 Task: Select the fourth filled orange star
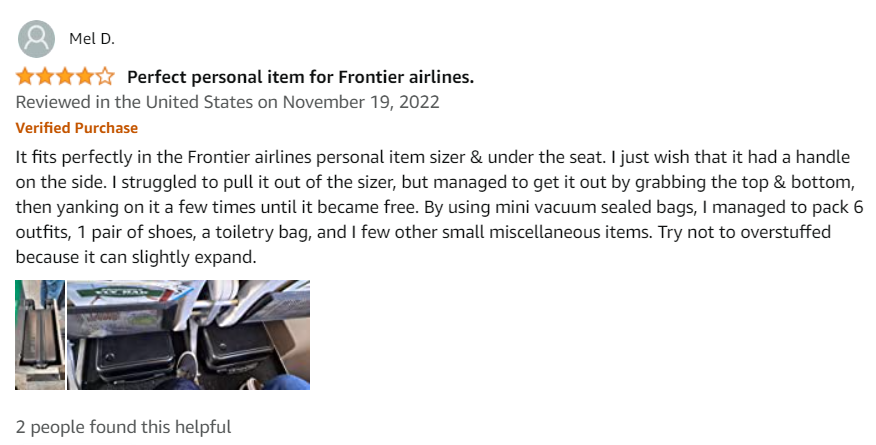[x=85, y=76]
